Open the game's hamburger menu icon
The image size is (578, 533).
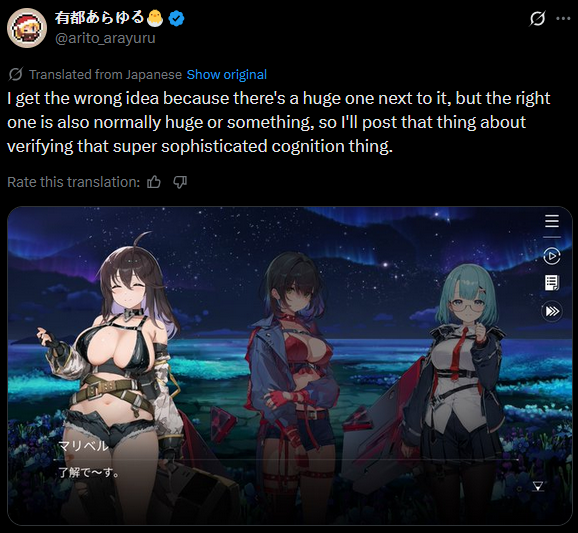[x=551, y=221]
